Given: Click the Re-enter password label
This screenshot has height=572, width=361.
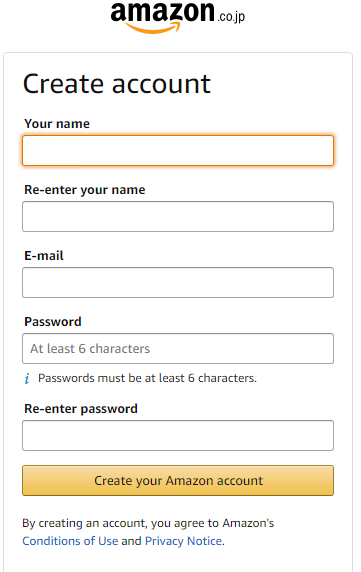Looking at the screenshot, I should click(x=81, y=409).
